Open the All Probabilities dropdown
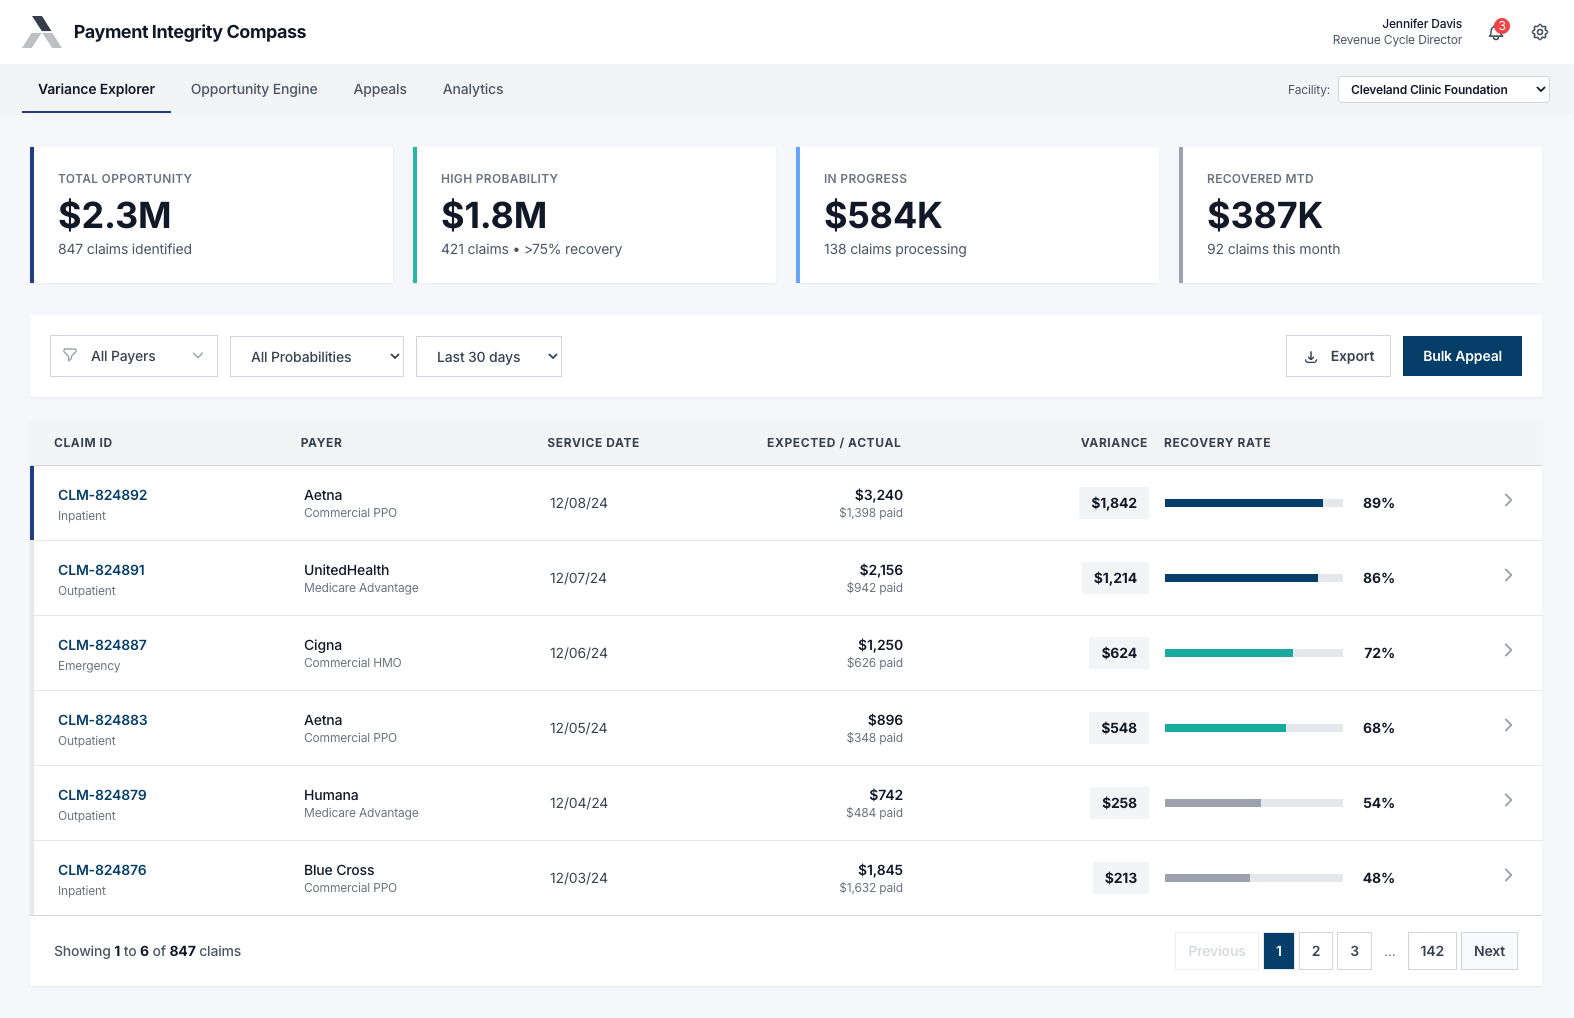The width and height of the screenshot is (1574, 1018). pyautogui.click(x=317, y=357)
